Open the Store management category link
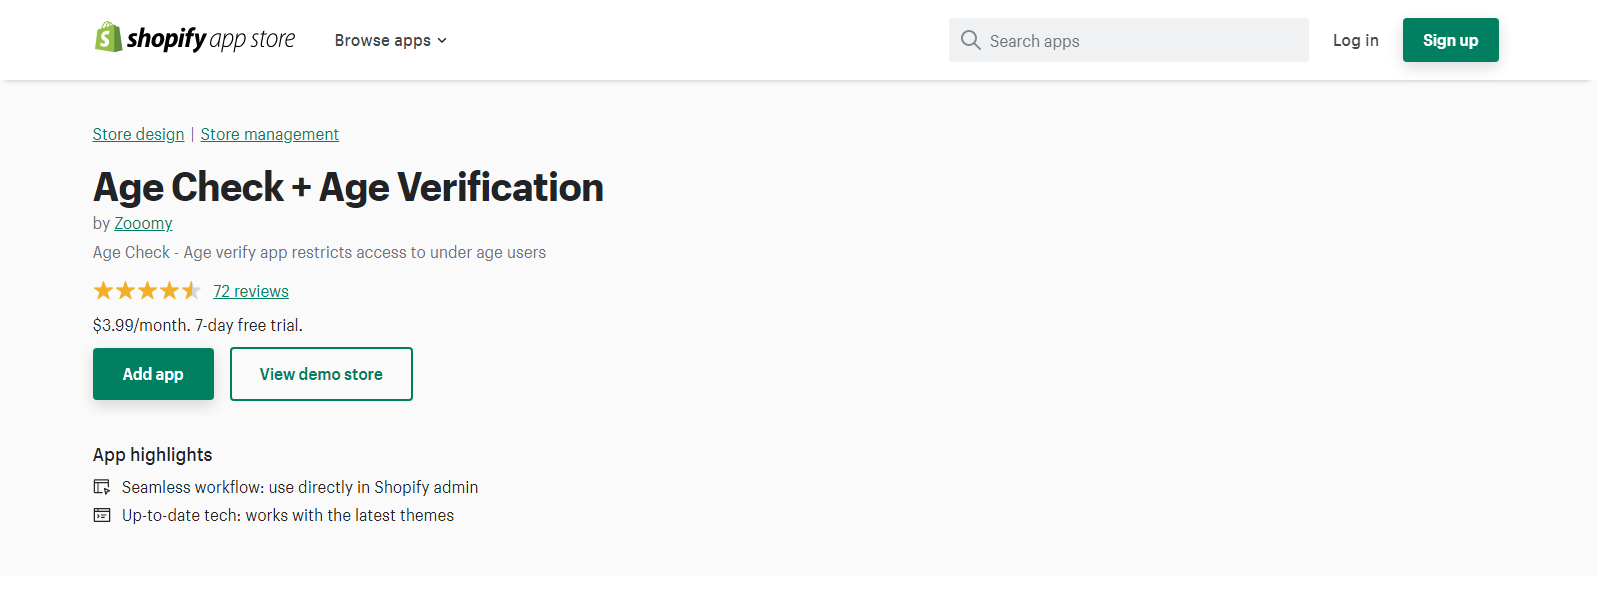The image size is (1606, 599). tap(269, 134)
